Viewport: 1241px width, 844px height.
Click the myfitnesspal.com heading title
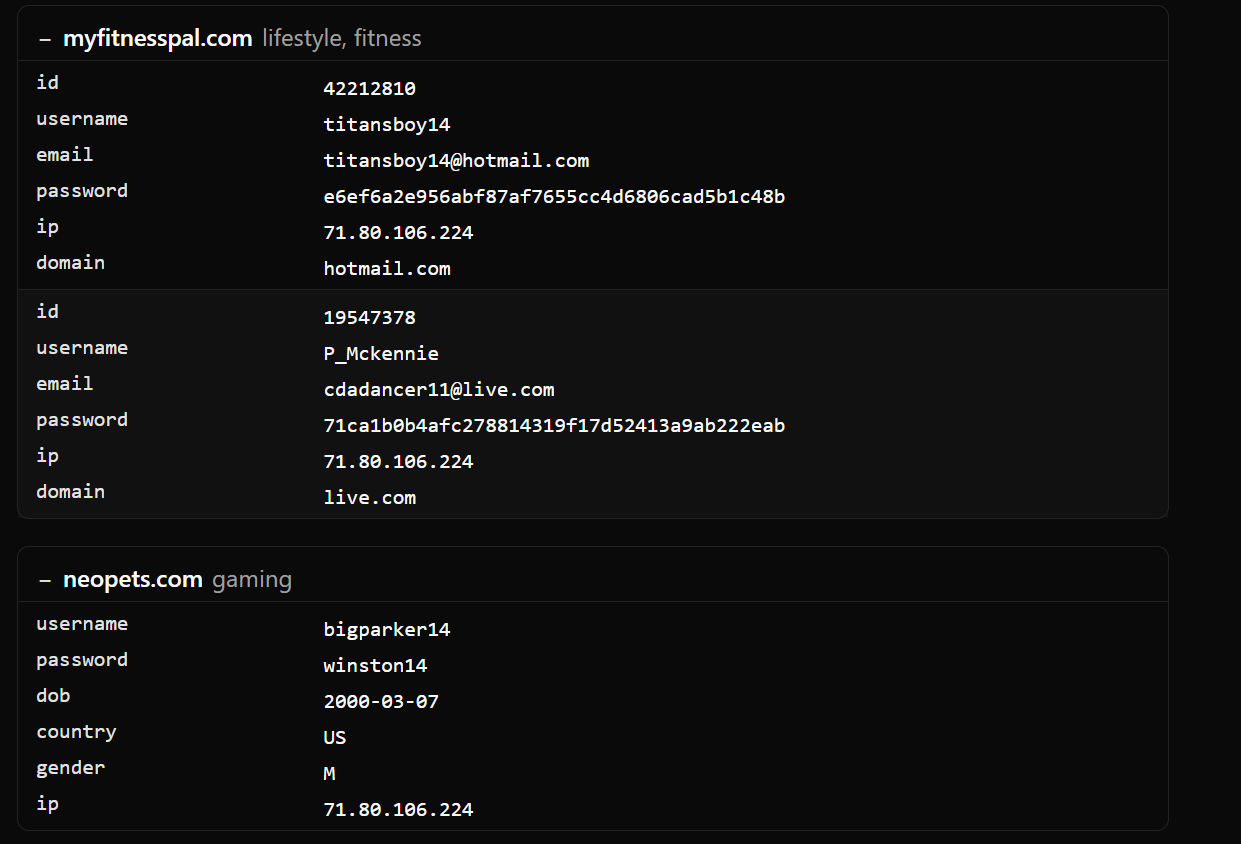pos(157,39)
